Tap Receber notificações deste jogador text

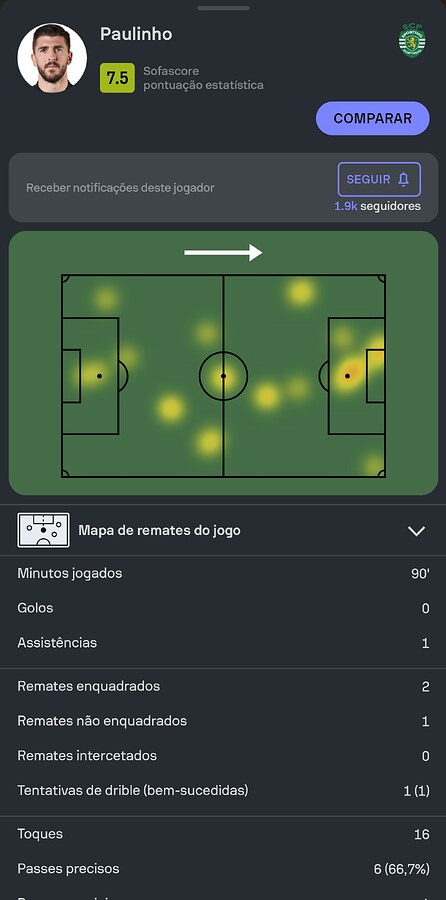pos(121,188)
